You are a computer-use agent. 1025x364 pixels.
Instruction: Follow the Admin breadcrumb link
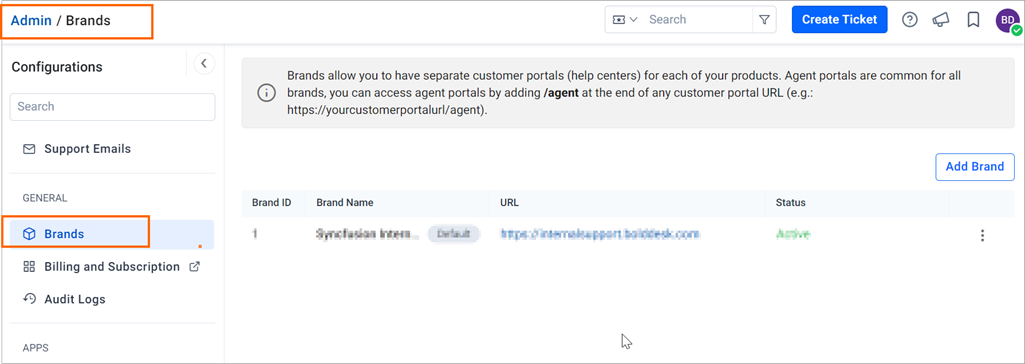click(31, 20)
